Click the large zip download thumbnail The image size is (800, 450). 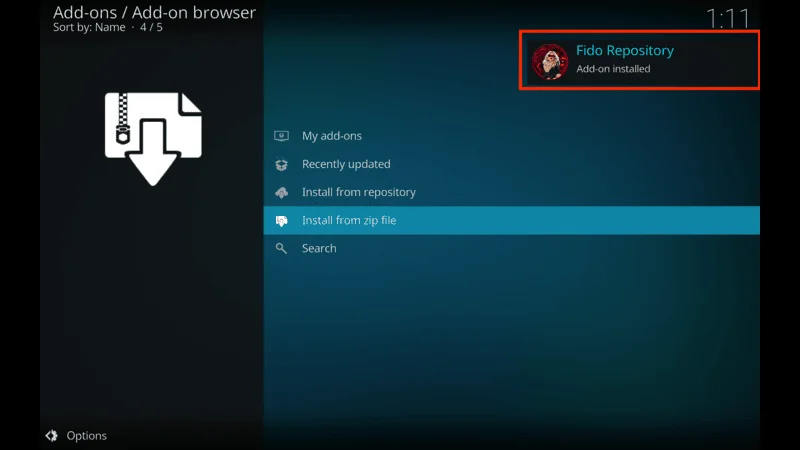(x=153, y=139)
